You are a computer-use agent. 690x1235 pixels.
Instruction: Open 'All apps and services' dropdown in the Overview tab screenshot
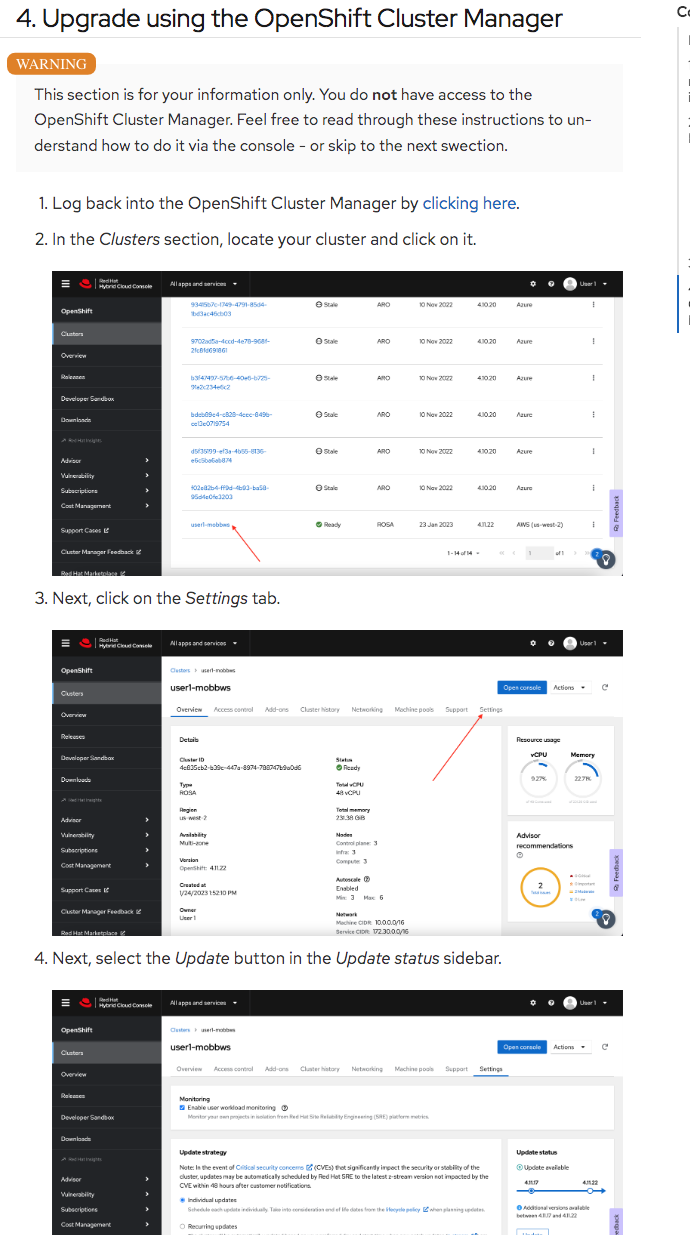[204, 643]
